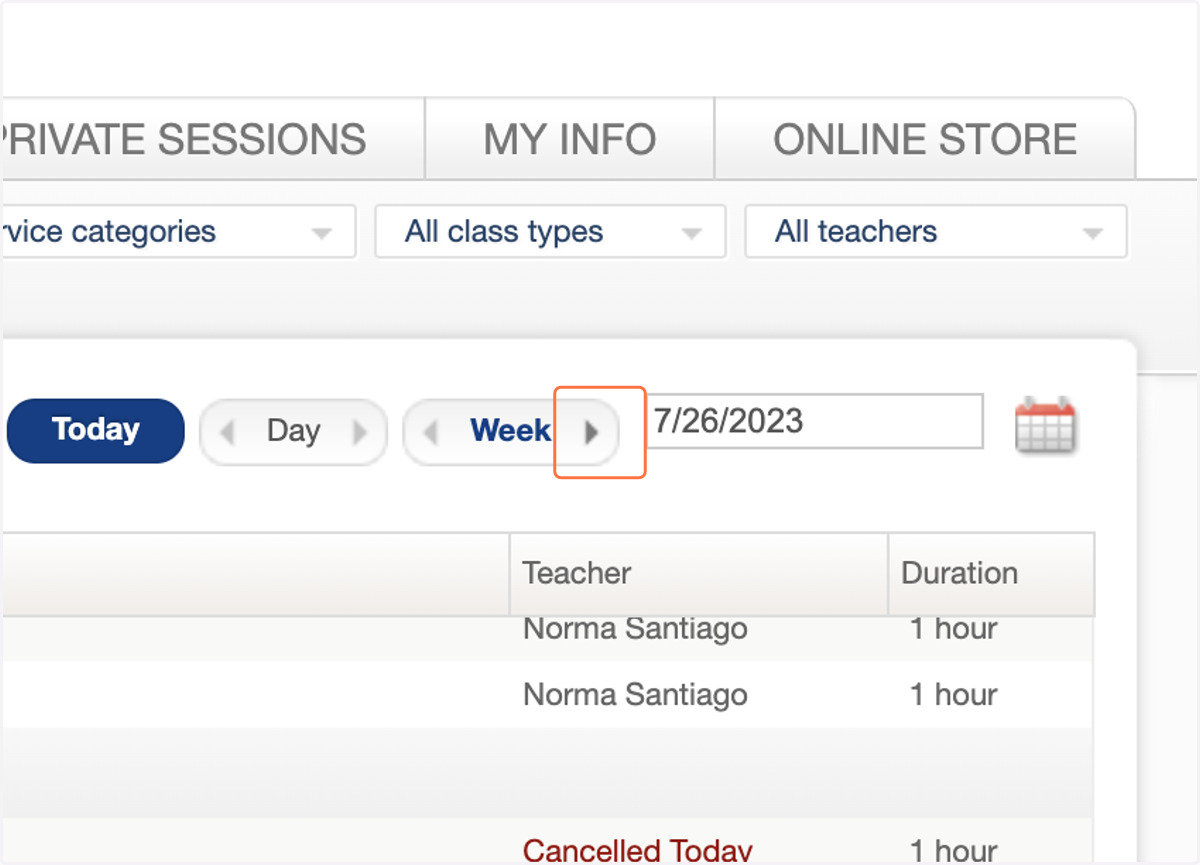The height and width of the screenshot is (865, 1200).
Task: Open the Private Sessions tab
Action: pos(213,139)
